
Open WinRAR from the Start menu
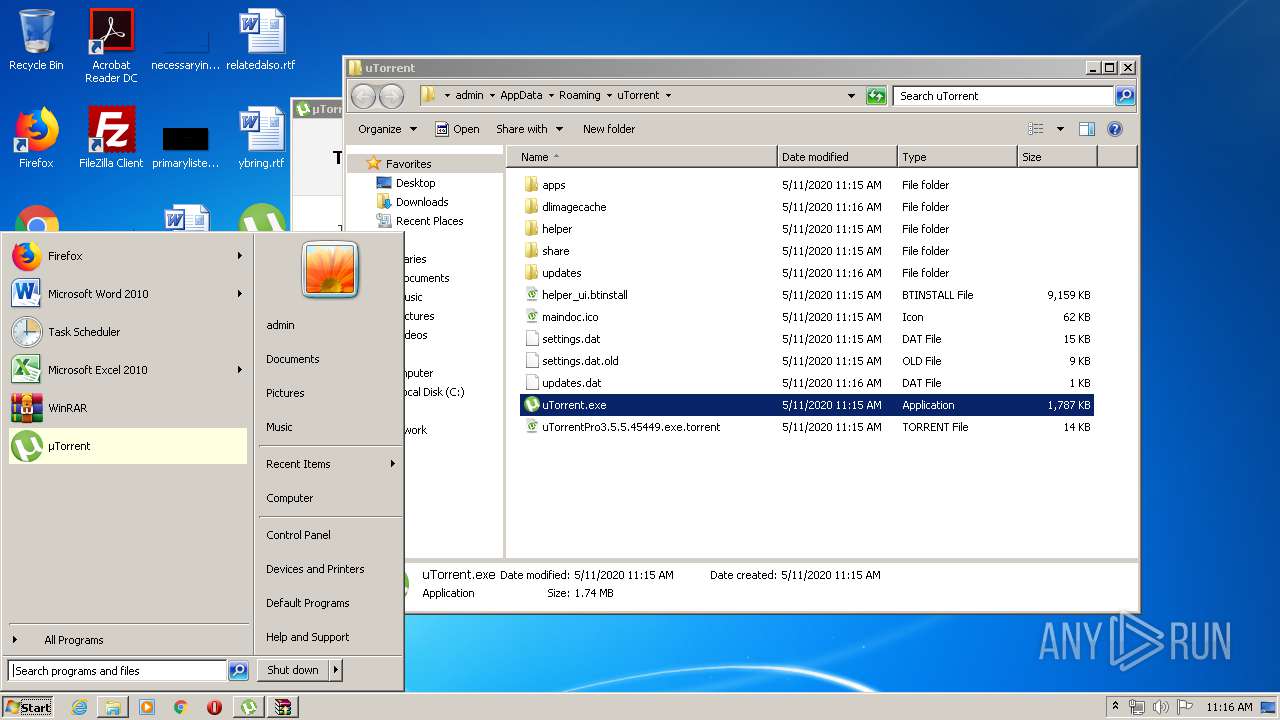[x=127, y=408]
